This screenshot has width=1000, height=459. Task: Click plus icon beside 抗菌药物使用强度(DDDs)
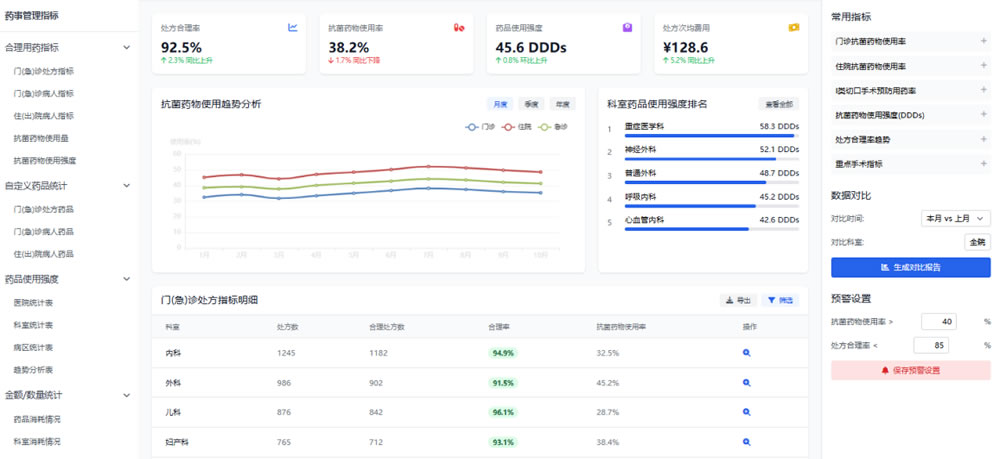[x=983, y=115]
